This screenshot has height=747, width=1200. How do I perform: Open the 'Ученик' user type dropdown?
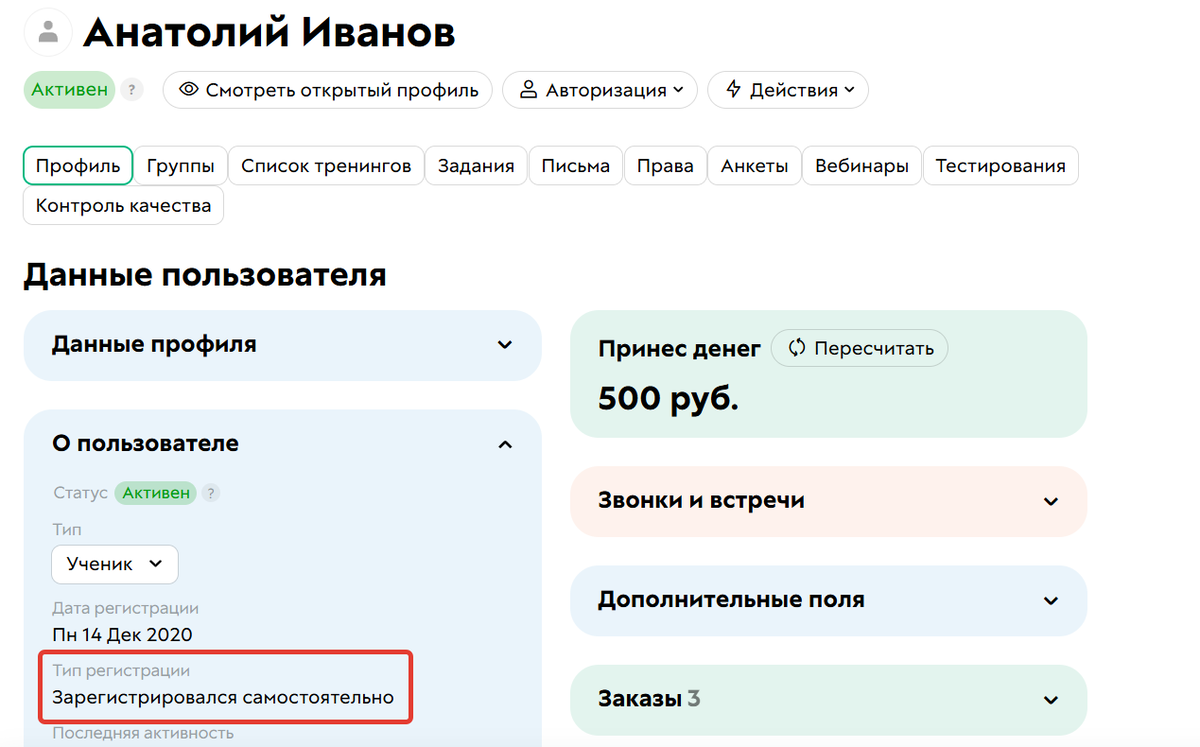pos(114,564)
